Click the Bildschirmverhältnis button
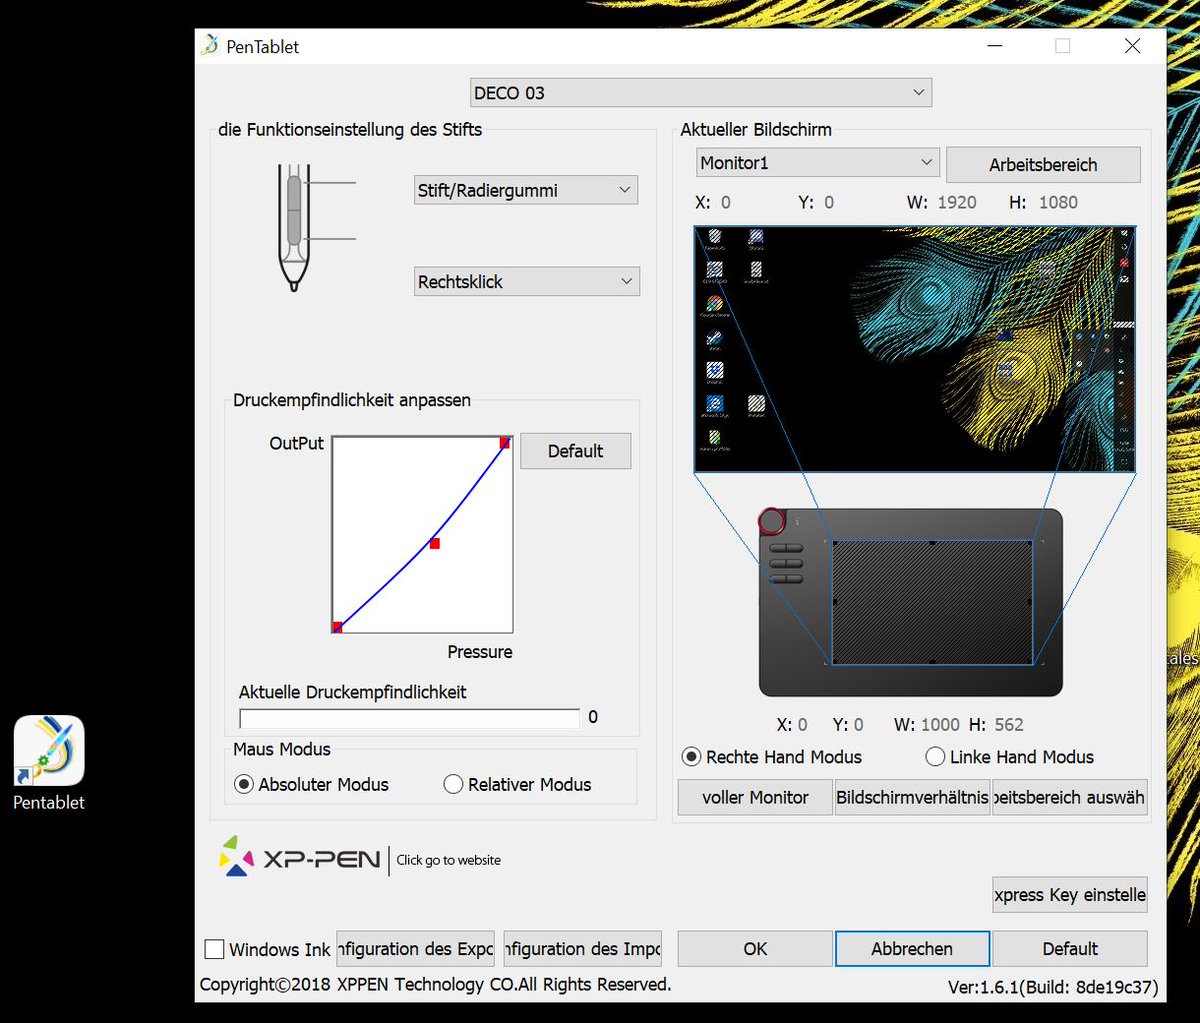The image size is (1200, 1023). tap(912, 798)
